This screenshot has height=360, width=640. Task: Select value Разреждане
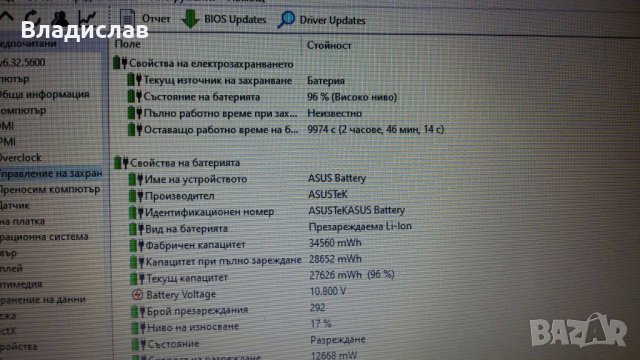click(x=338, y=340)
